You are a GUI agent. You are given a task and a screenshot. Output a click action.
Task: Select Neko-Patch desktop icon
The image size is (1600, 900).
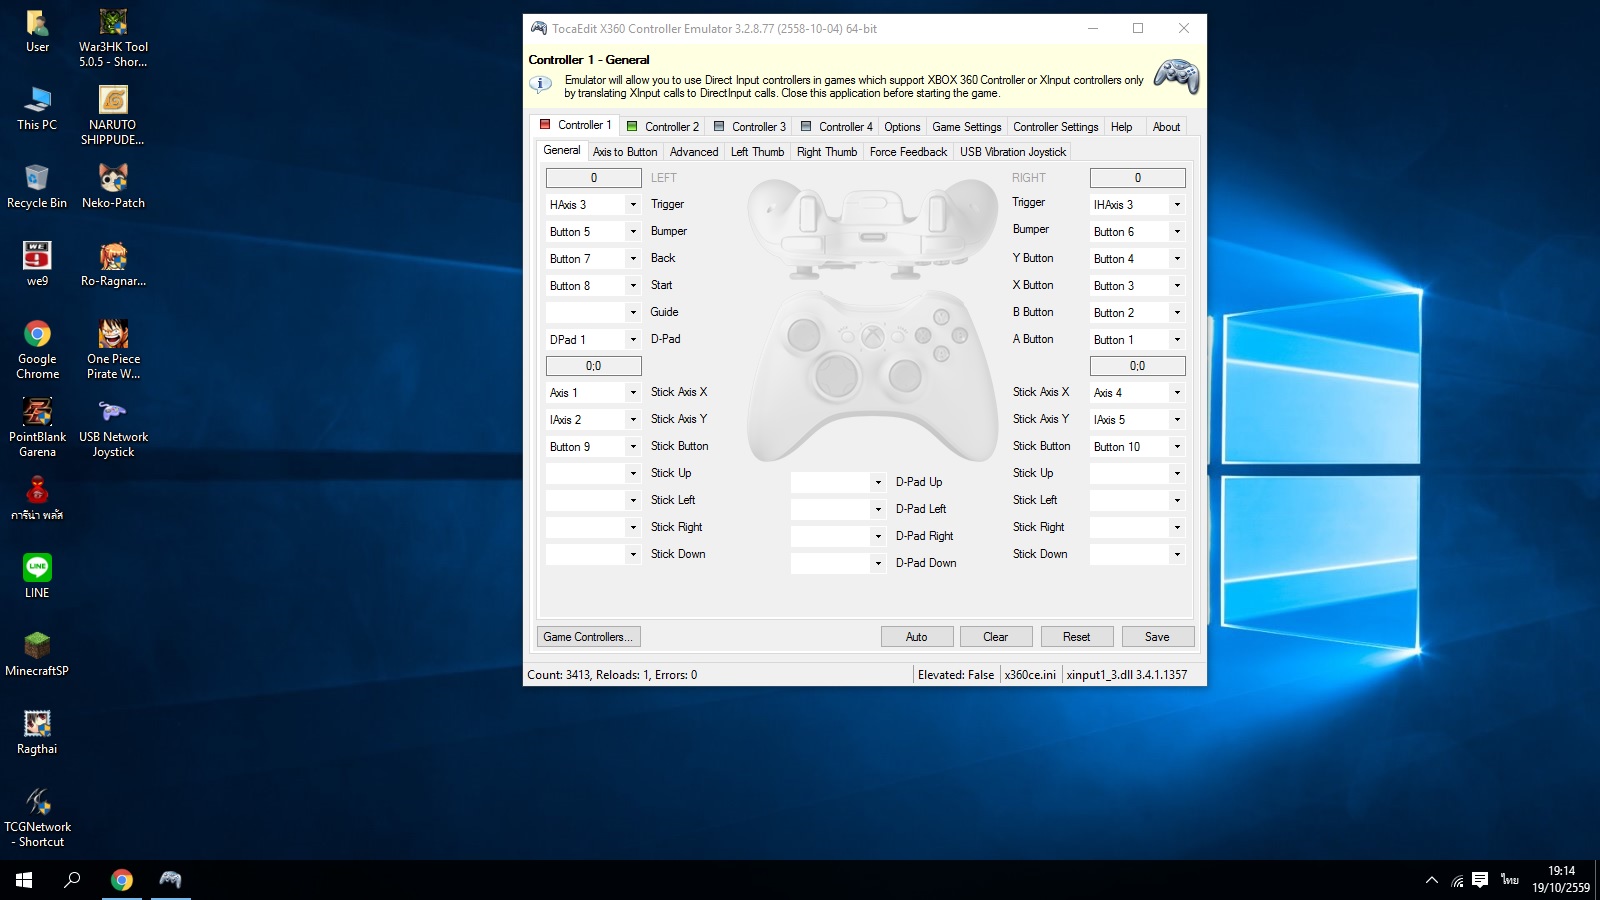click(x=113, y=187)
